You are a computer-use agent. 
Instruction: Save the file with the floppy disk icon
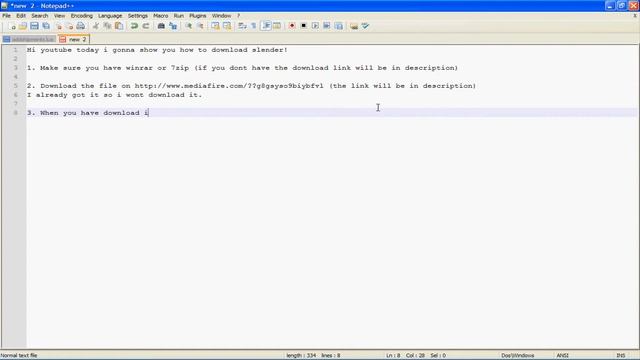pos(34,26)
